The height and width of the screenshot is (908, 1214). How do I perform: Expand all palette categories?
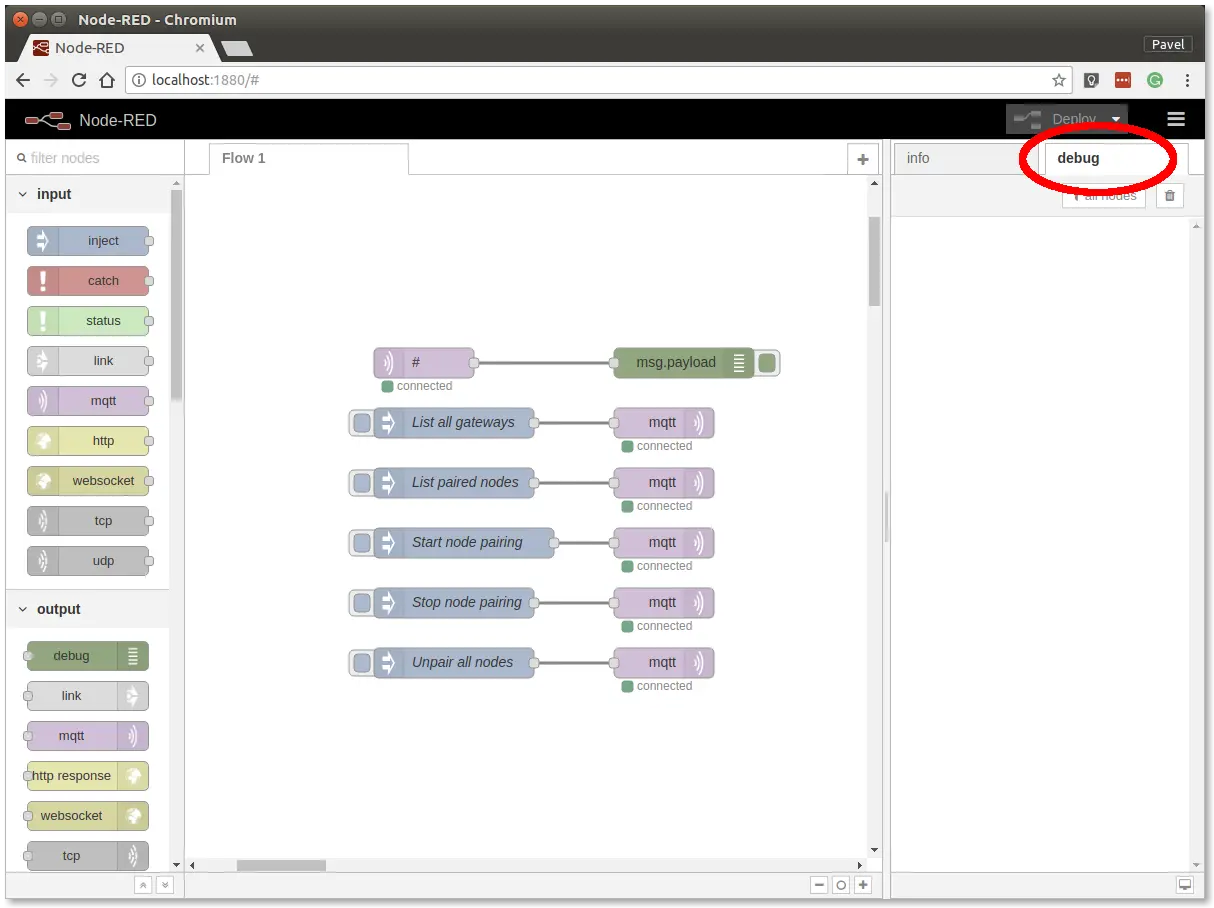click(x=165, y=885)
